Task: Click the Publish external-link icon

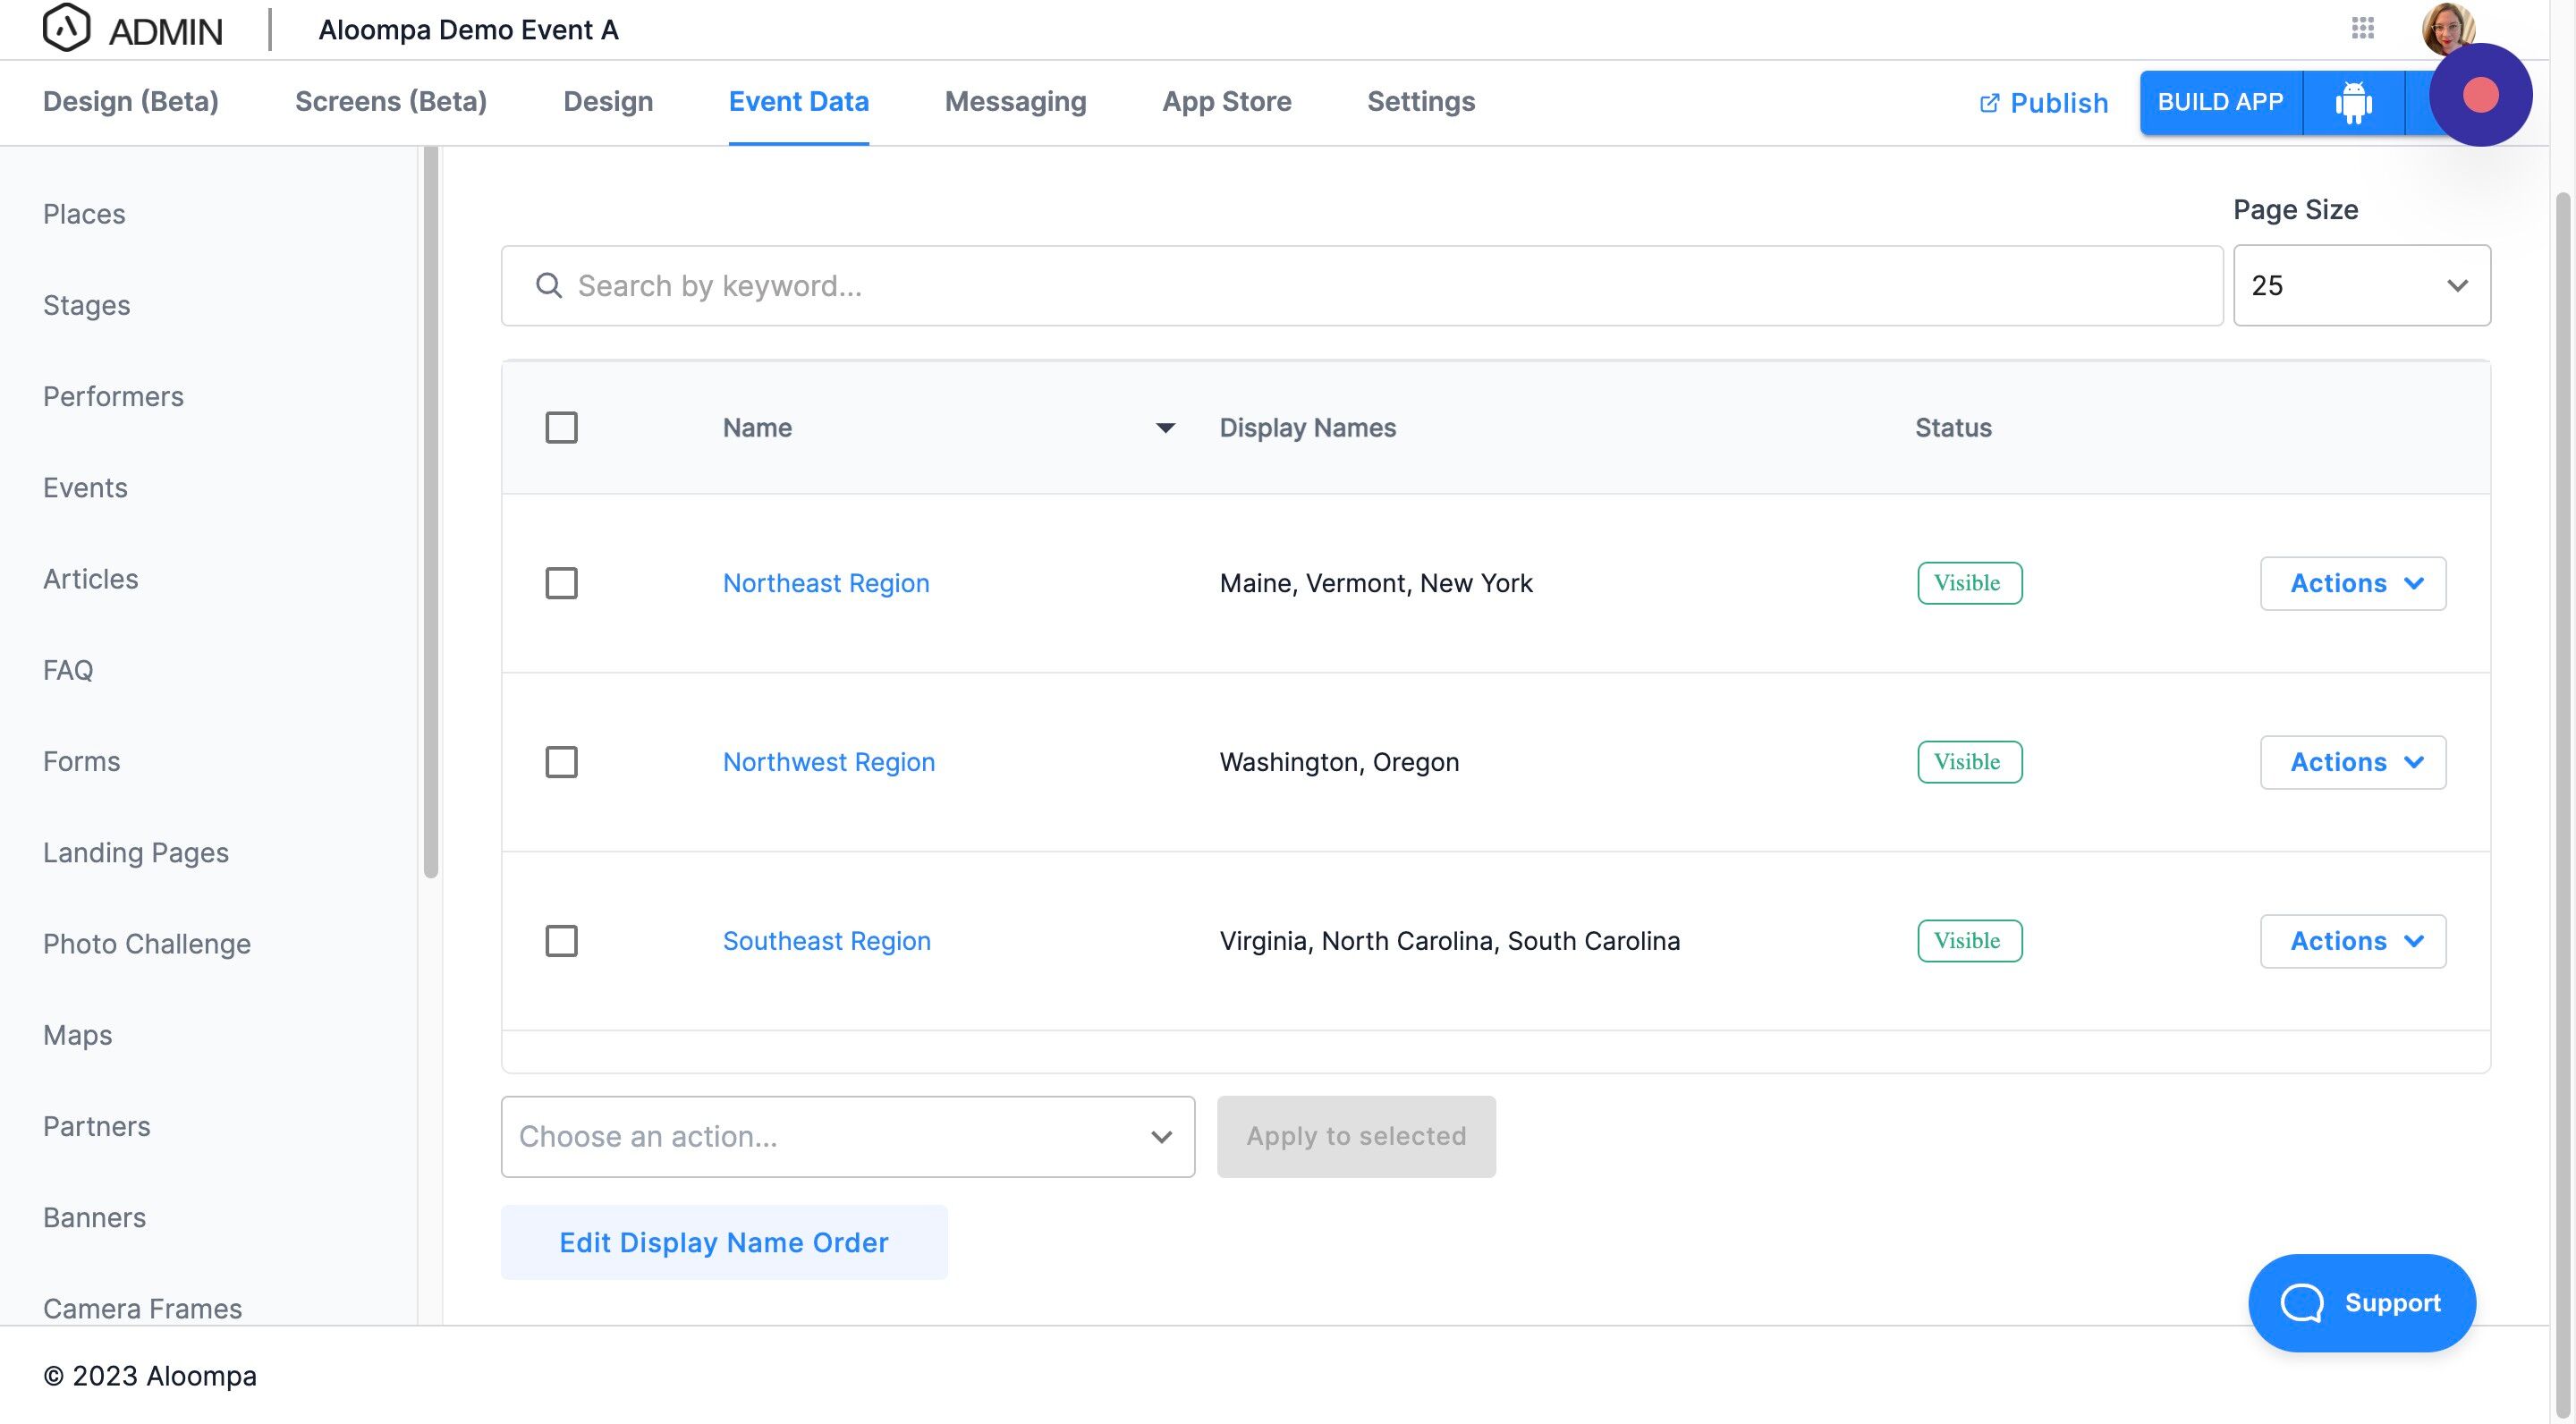Action: 1989,103
